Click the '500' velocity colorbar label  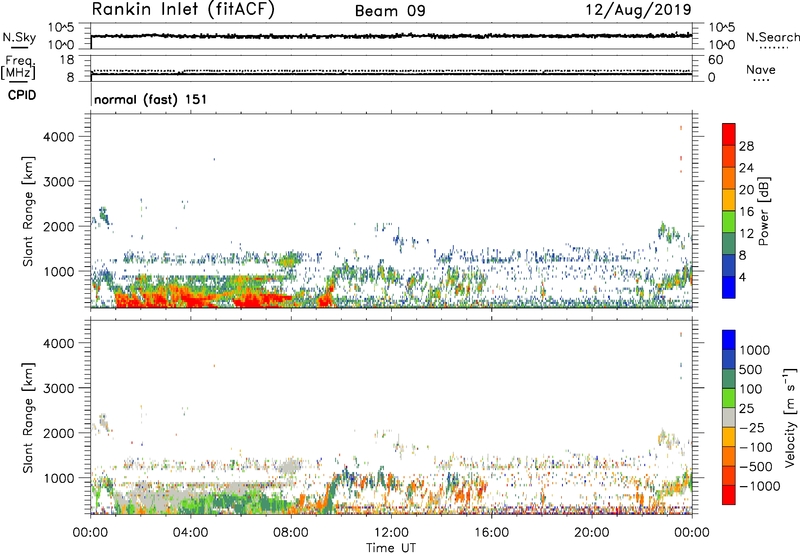pos(750,370)
